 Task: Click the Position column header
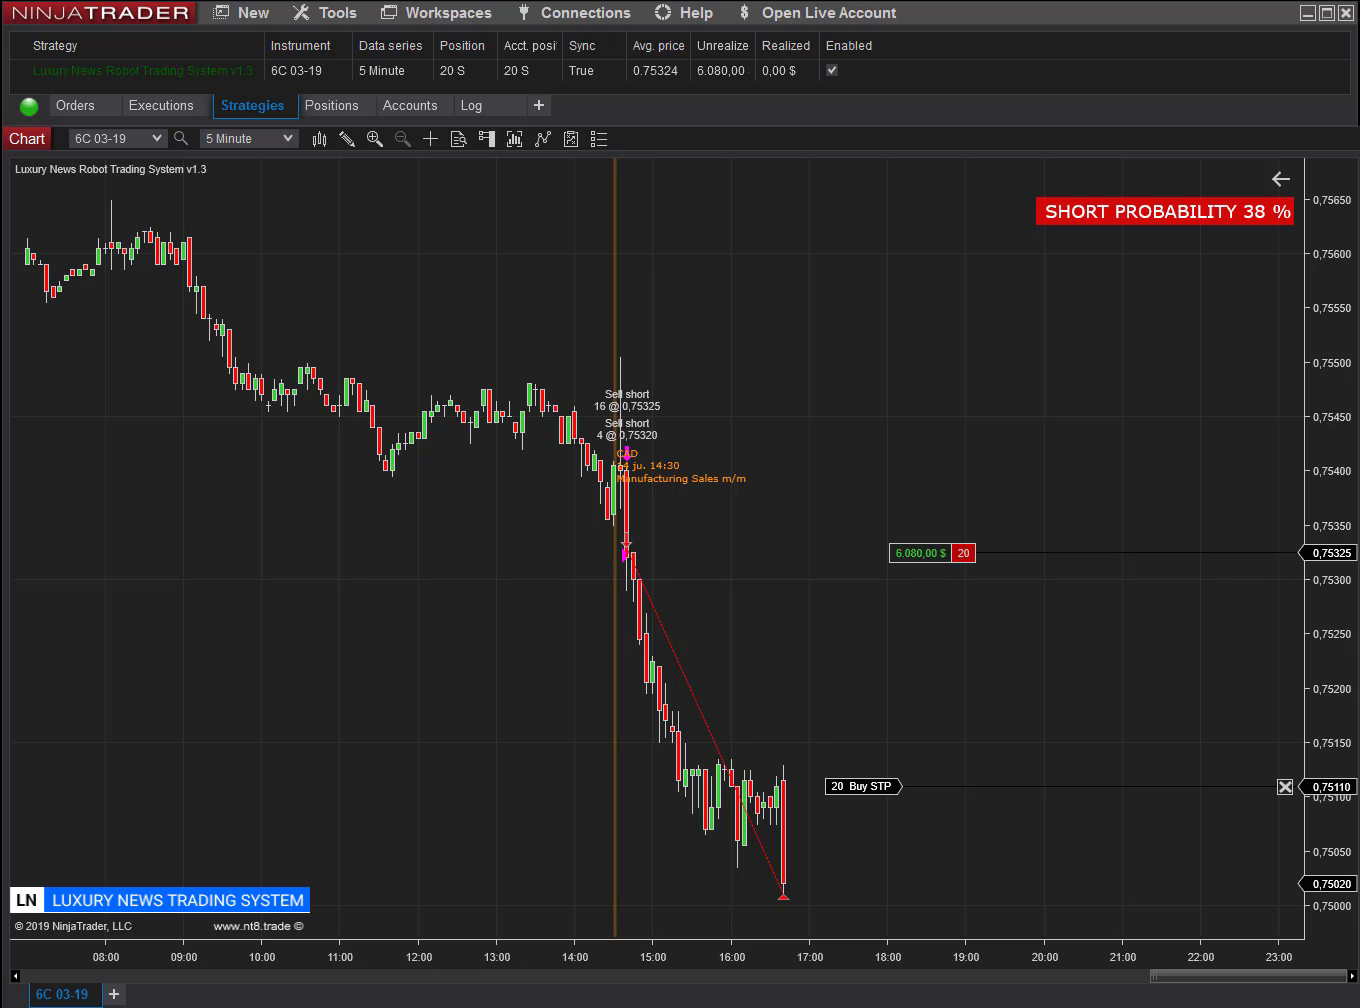(x=462, y=46)
